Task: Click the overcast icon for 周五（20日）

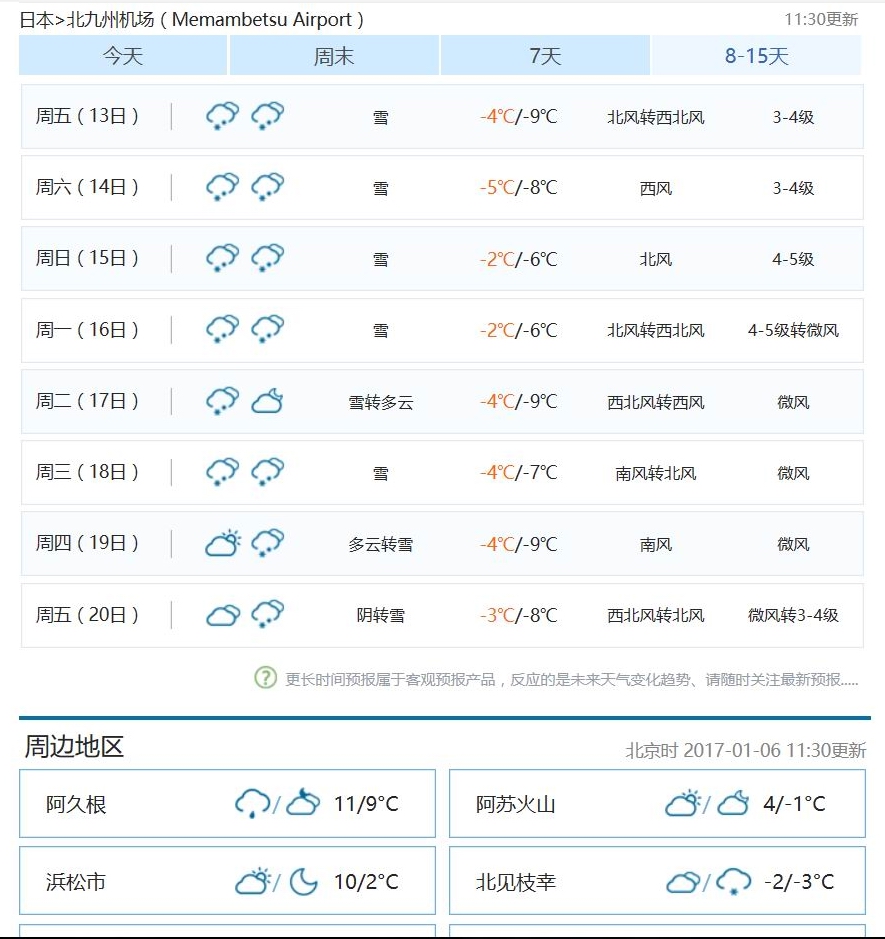Action: (222, 613)
